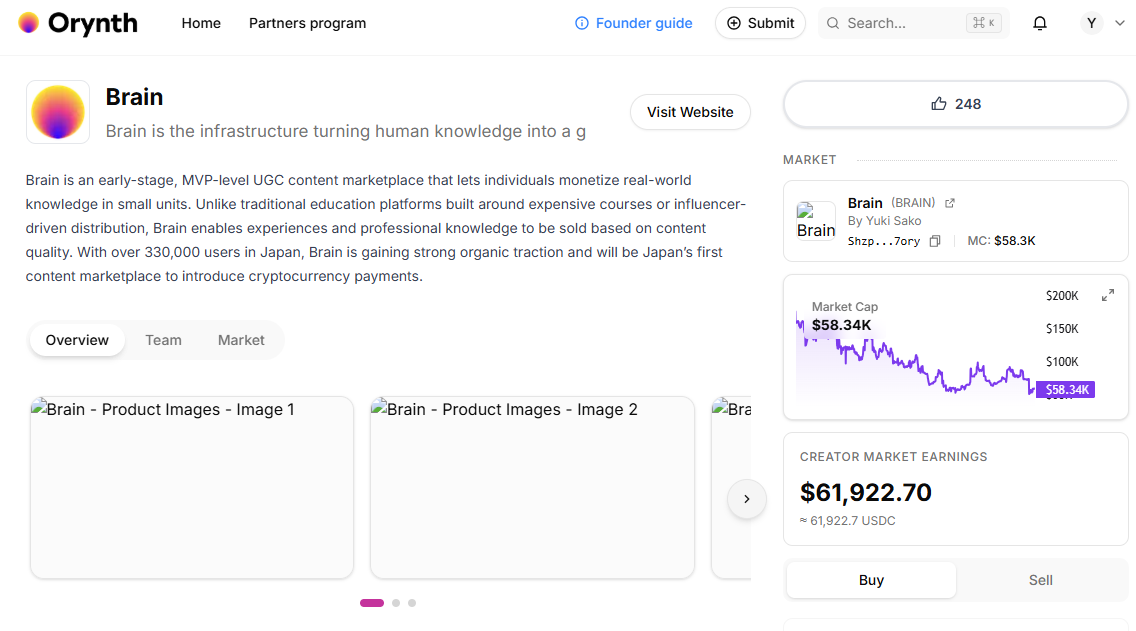Click the notifications bell icon
The image size is (1136, 631).
[x=1040, y=23]
